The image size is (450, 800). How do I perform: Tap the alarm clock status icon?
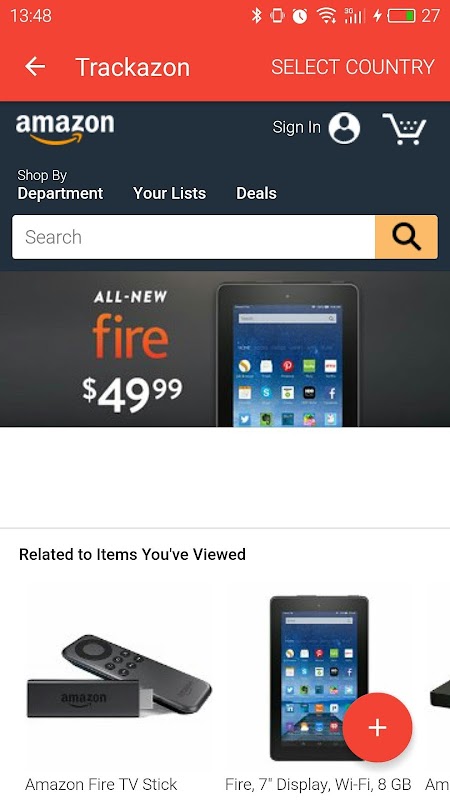[299, 16]
